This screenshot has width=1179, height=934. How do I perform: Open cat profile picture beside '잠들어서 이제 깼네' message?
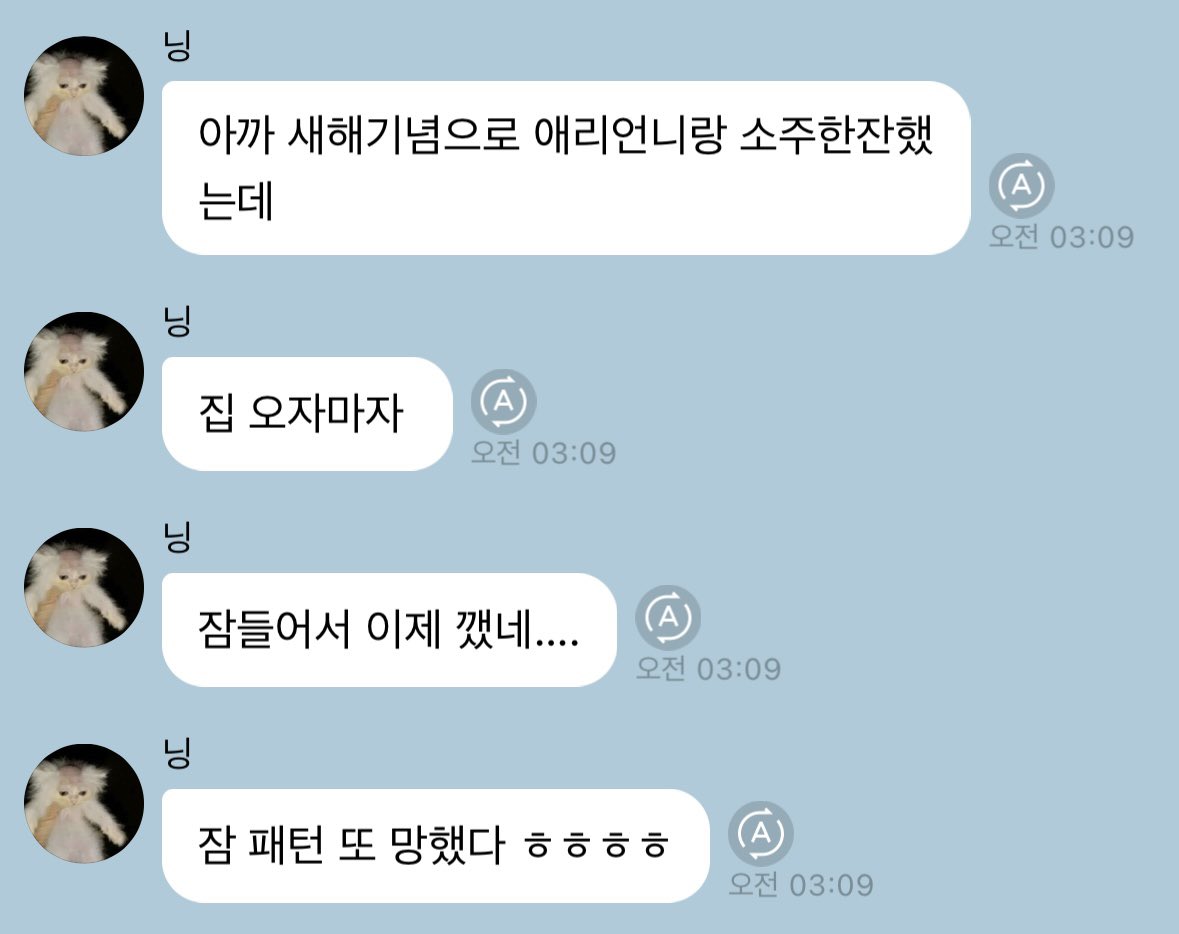[83, 587]
